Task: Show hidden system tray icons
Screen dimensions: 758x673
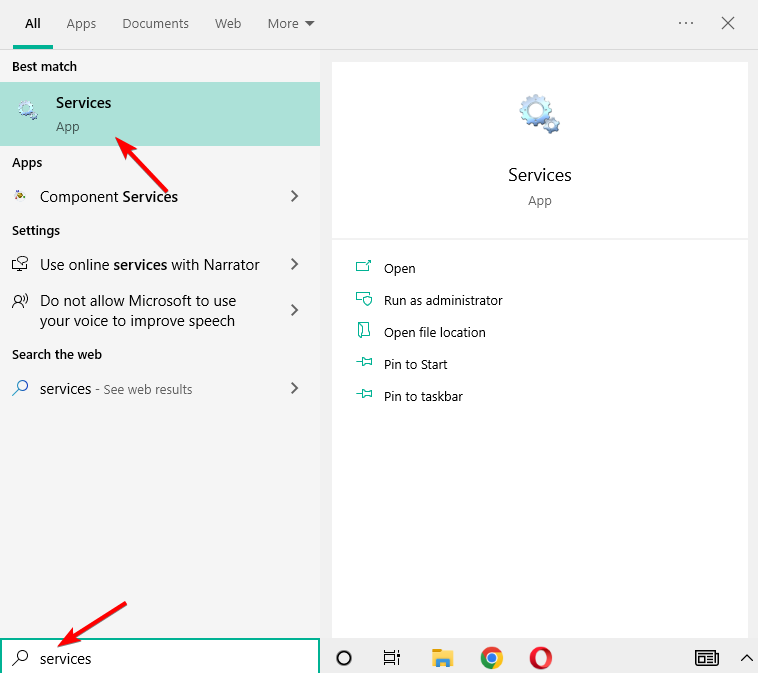Action: point(746,658)
